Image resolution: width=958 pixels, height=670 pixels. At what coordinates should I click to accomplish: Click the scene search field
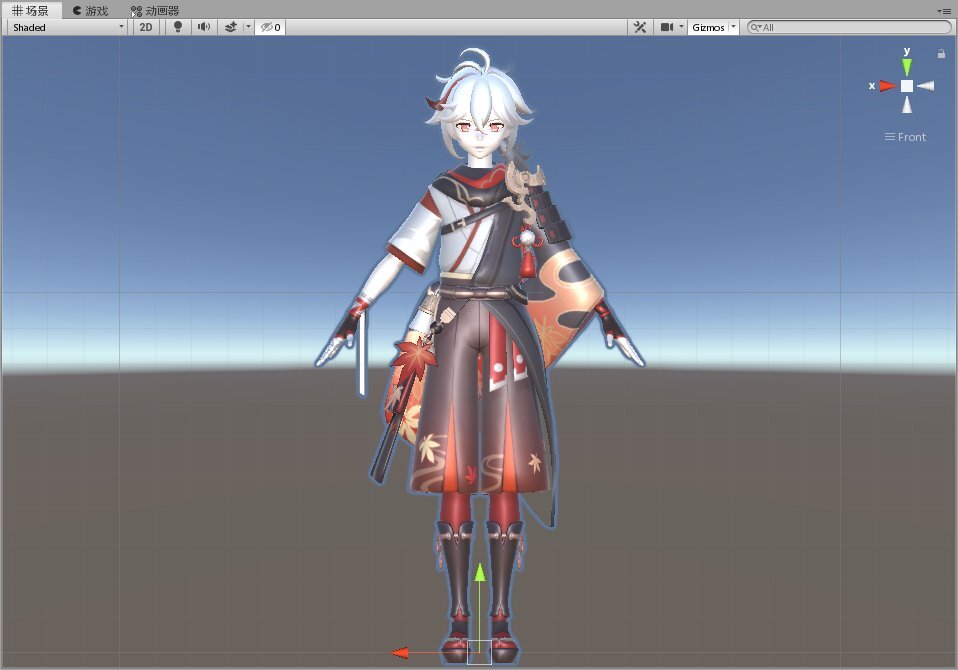(850, 27)
